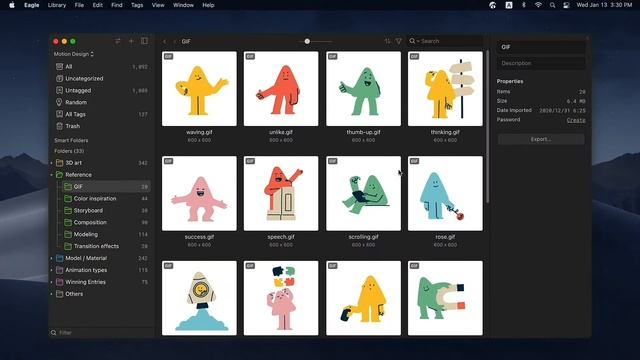Viewport: 640px width, 360px height.
Task: Click the GIF name field in the properties panel
Action: point(541,47)
